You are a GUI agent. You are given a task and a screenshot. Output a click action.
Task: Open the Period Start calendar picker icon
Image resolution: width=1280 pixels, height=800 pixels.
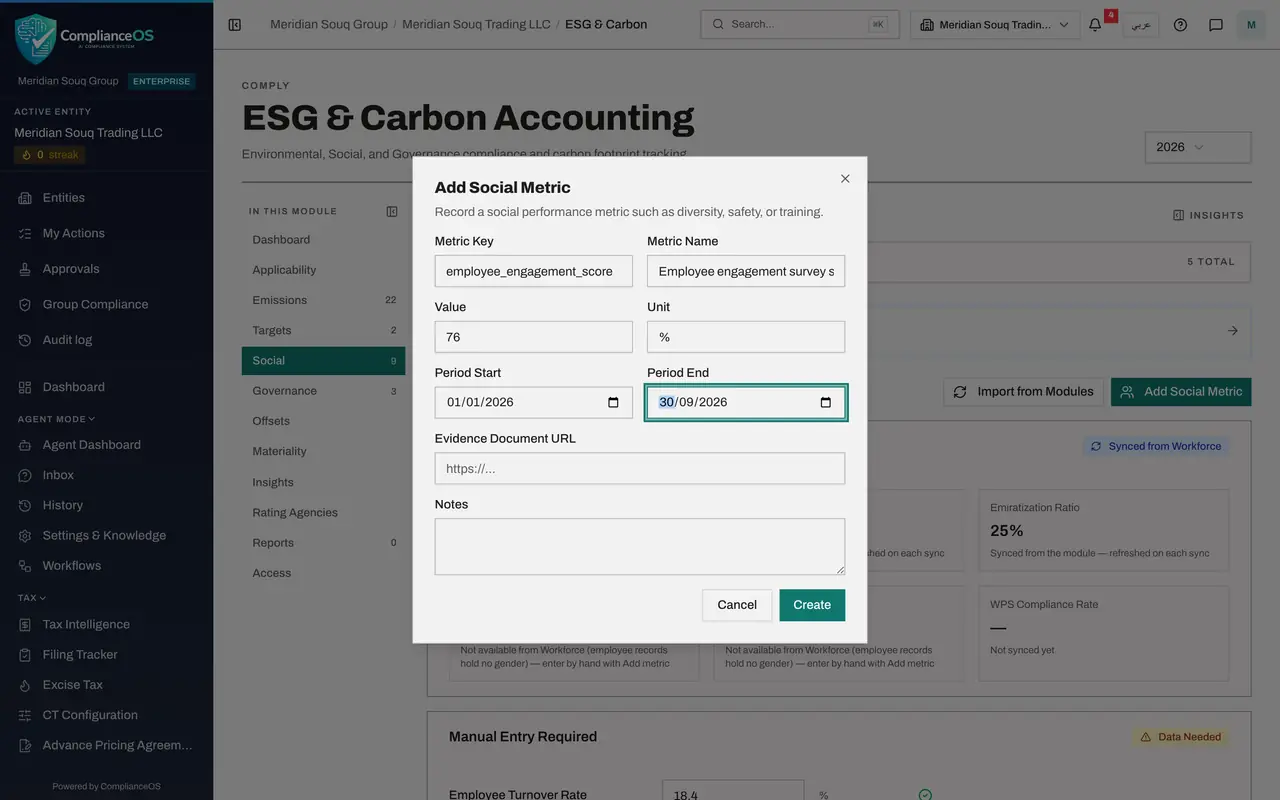(x=613, y=403)
